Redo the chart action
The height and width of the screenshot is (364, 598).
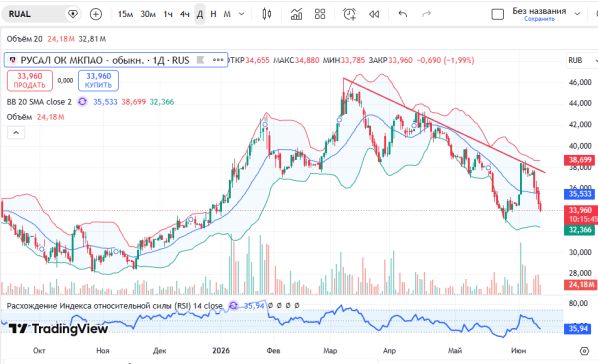(x=426, y=14)
